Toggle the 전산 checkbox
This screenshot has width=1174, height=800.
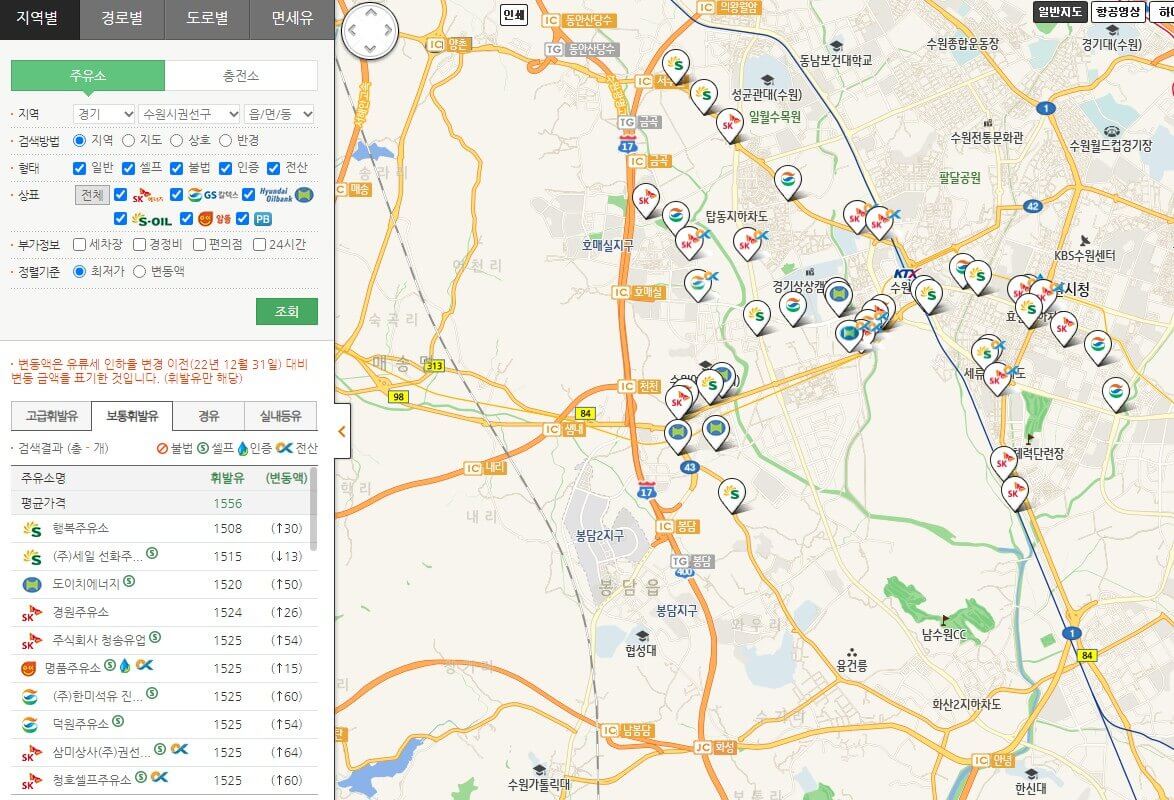pyautogui.click(x=273, y=168)
